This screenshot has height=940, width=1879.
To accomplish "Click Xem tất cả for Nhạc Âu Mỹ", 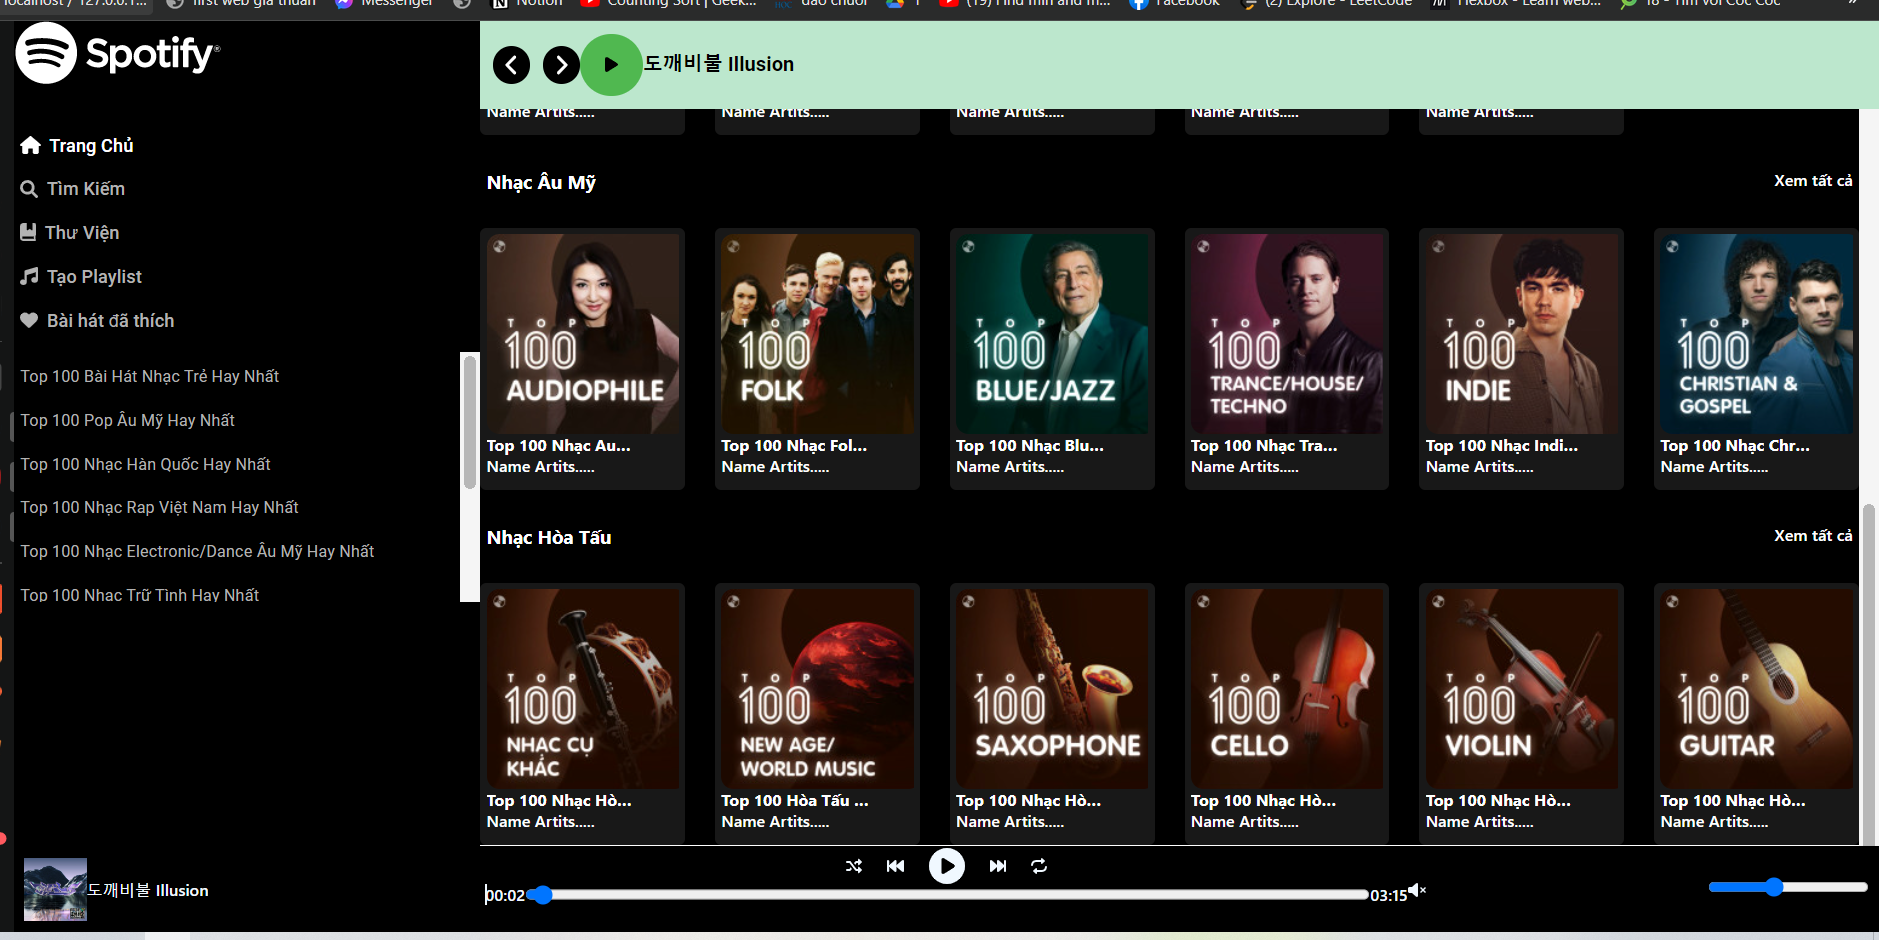I will coord(1814,180).
